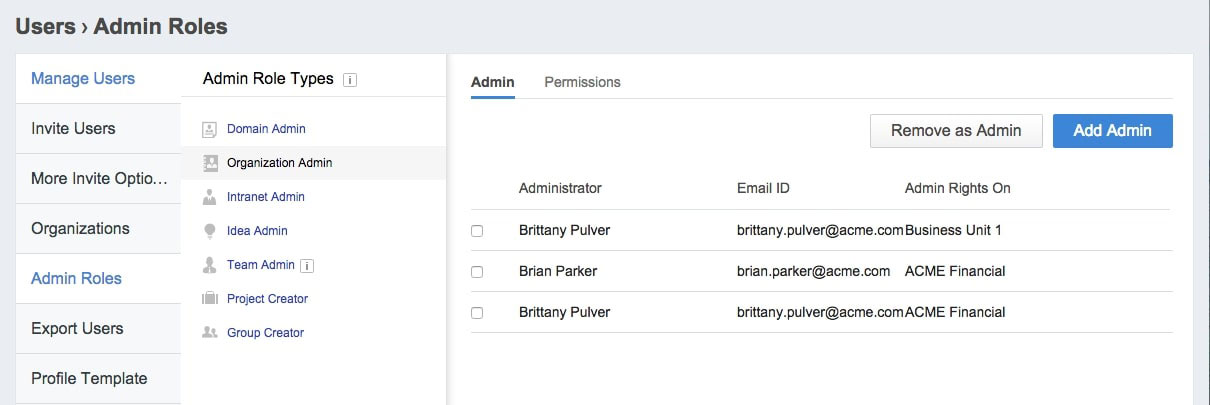
Task: Select the Brian Parker row checkbox
Action: pos(477,272)
